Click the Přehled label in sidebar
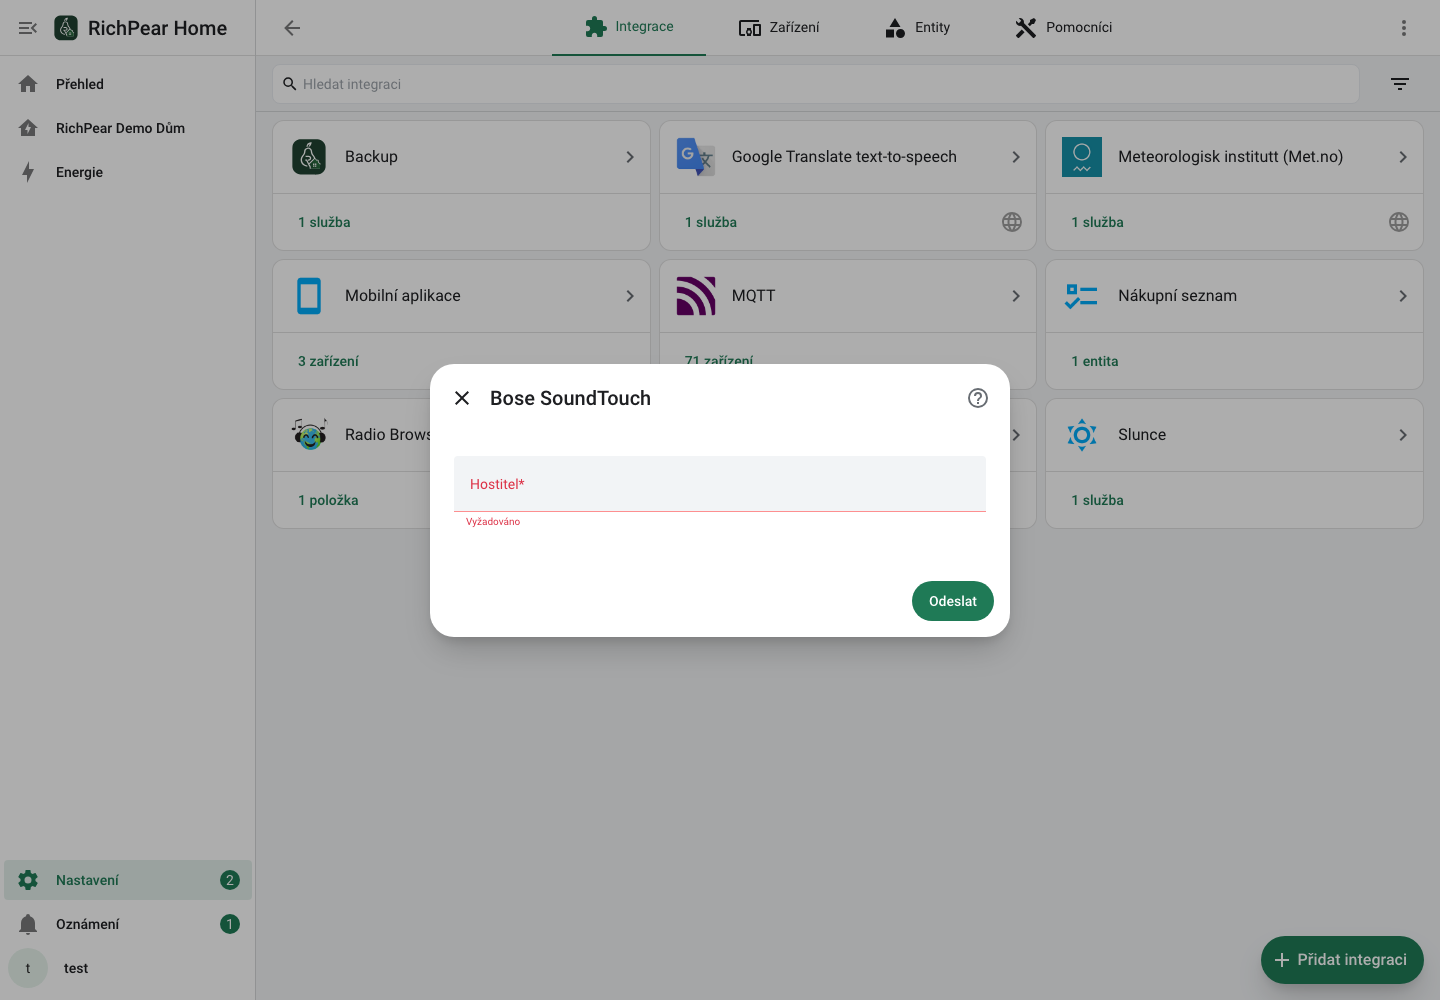 pos(80,84)
